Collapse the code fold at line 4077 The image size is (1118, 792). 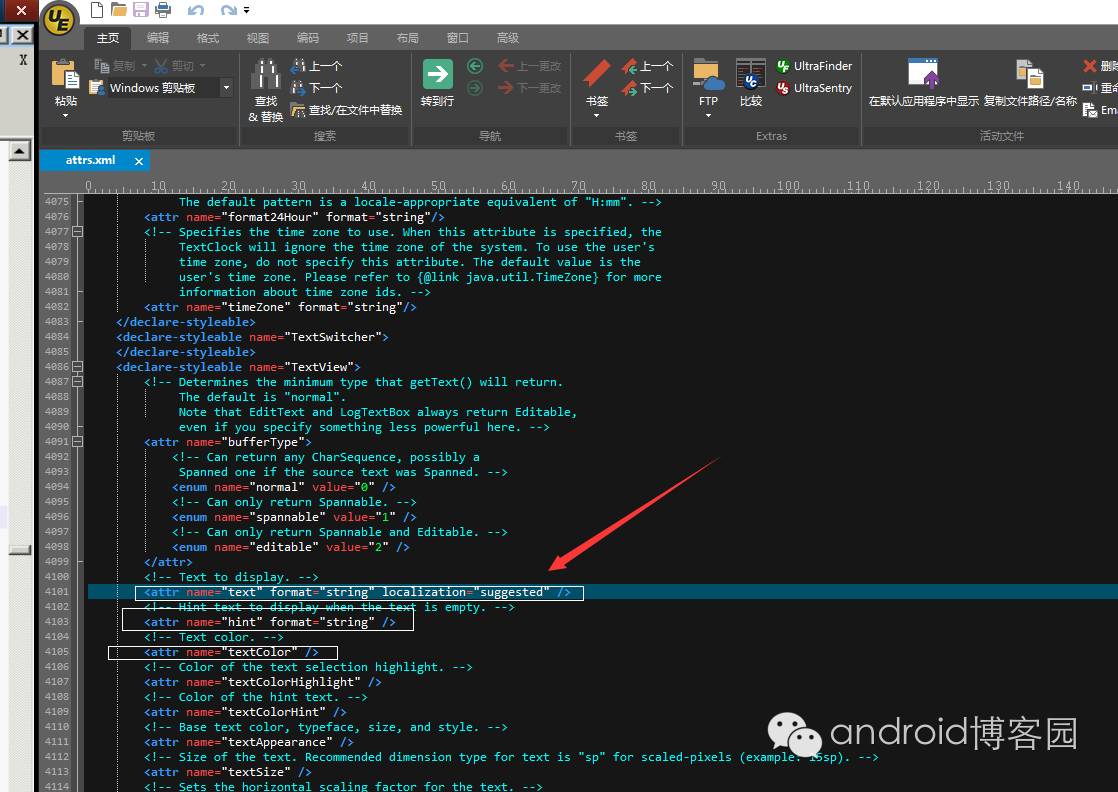(78, 232)
